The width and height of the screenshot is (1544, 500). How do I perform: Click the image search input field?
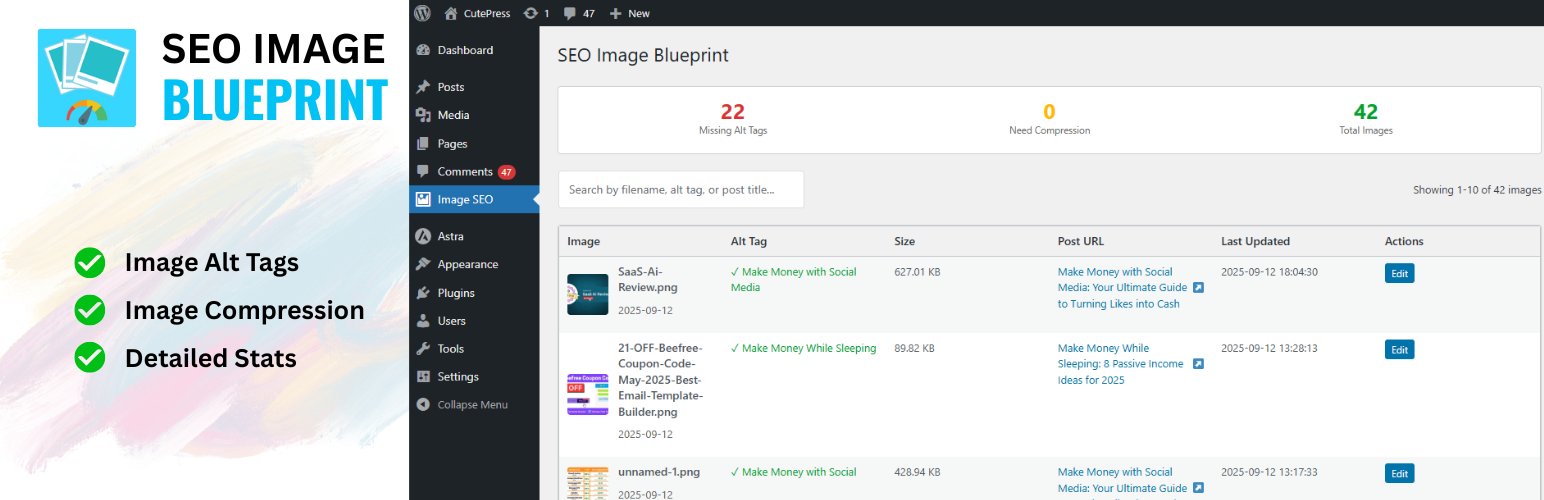coord(680,189)
